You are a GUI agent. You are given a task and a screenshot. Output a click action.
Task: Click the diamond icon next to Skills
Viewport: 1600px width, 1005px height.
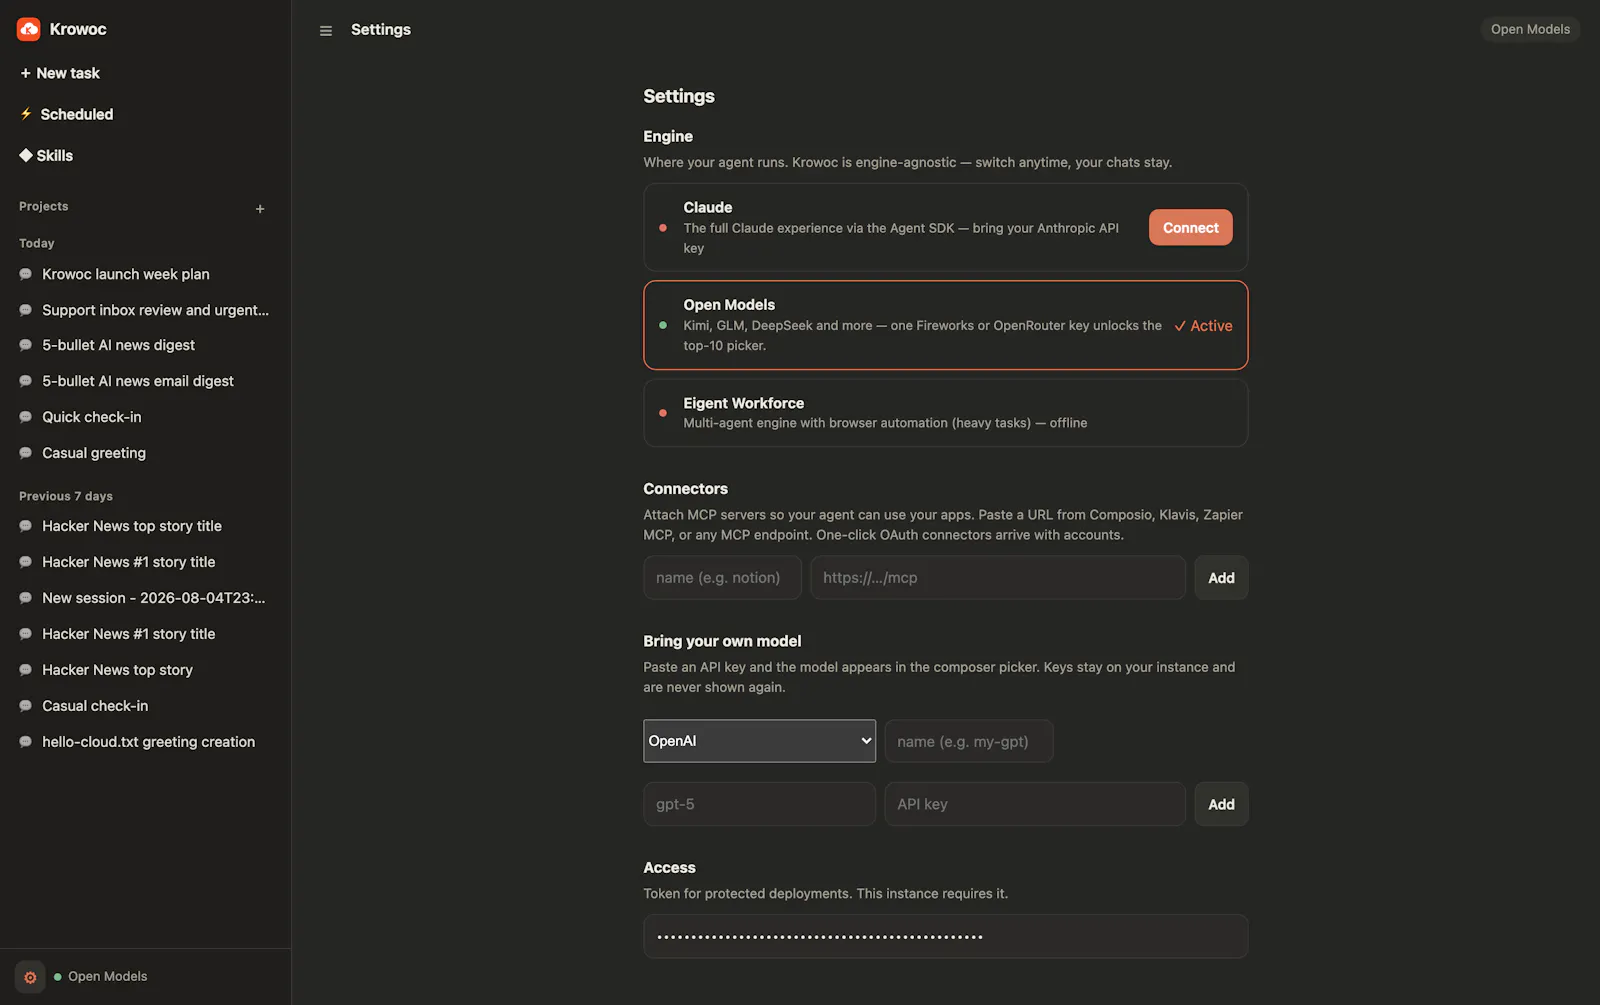pyautogui.click(x=26, y=155)
